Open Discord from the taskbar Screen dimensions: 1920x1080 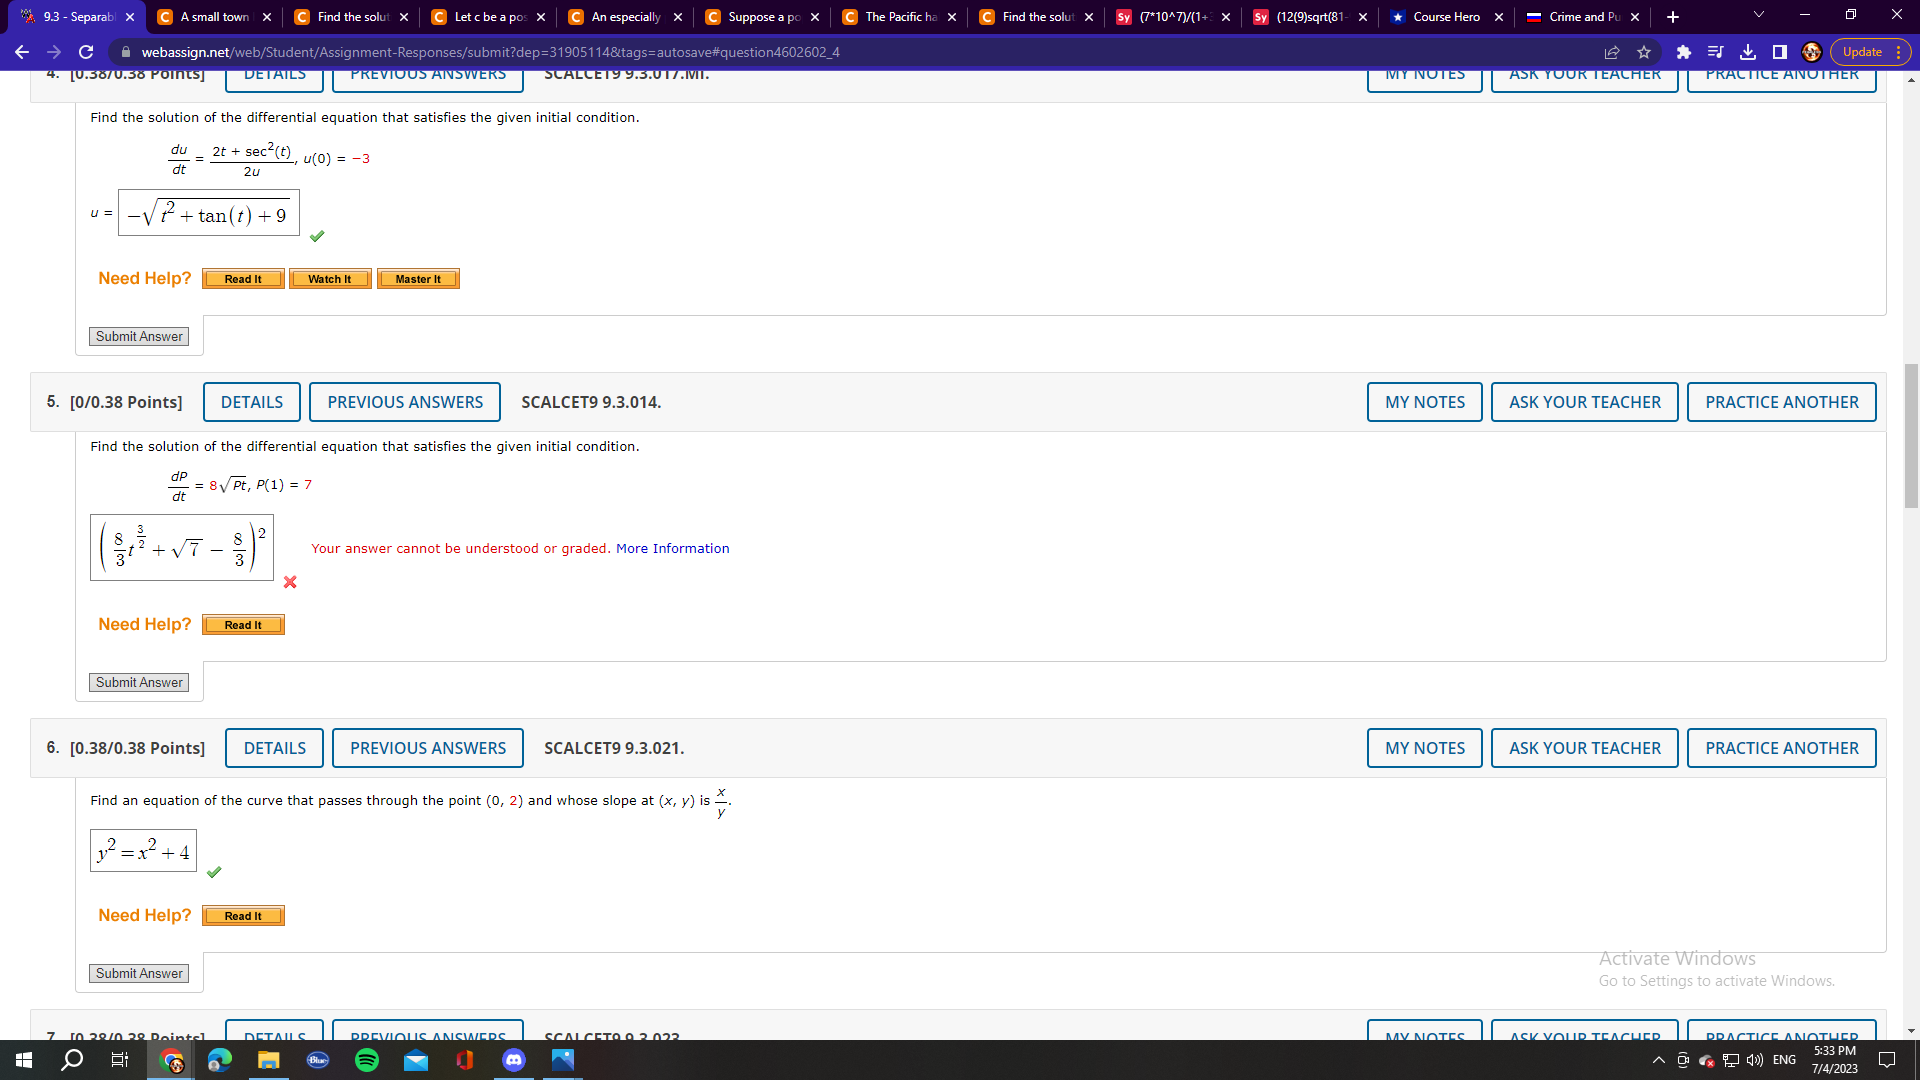514,1060
